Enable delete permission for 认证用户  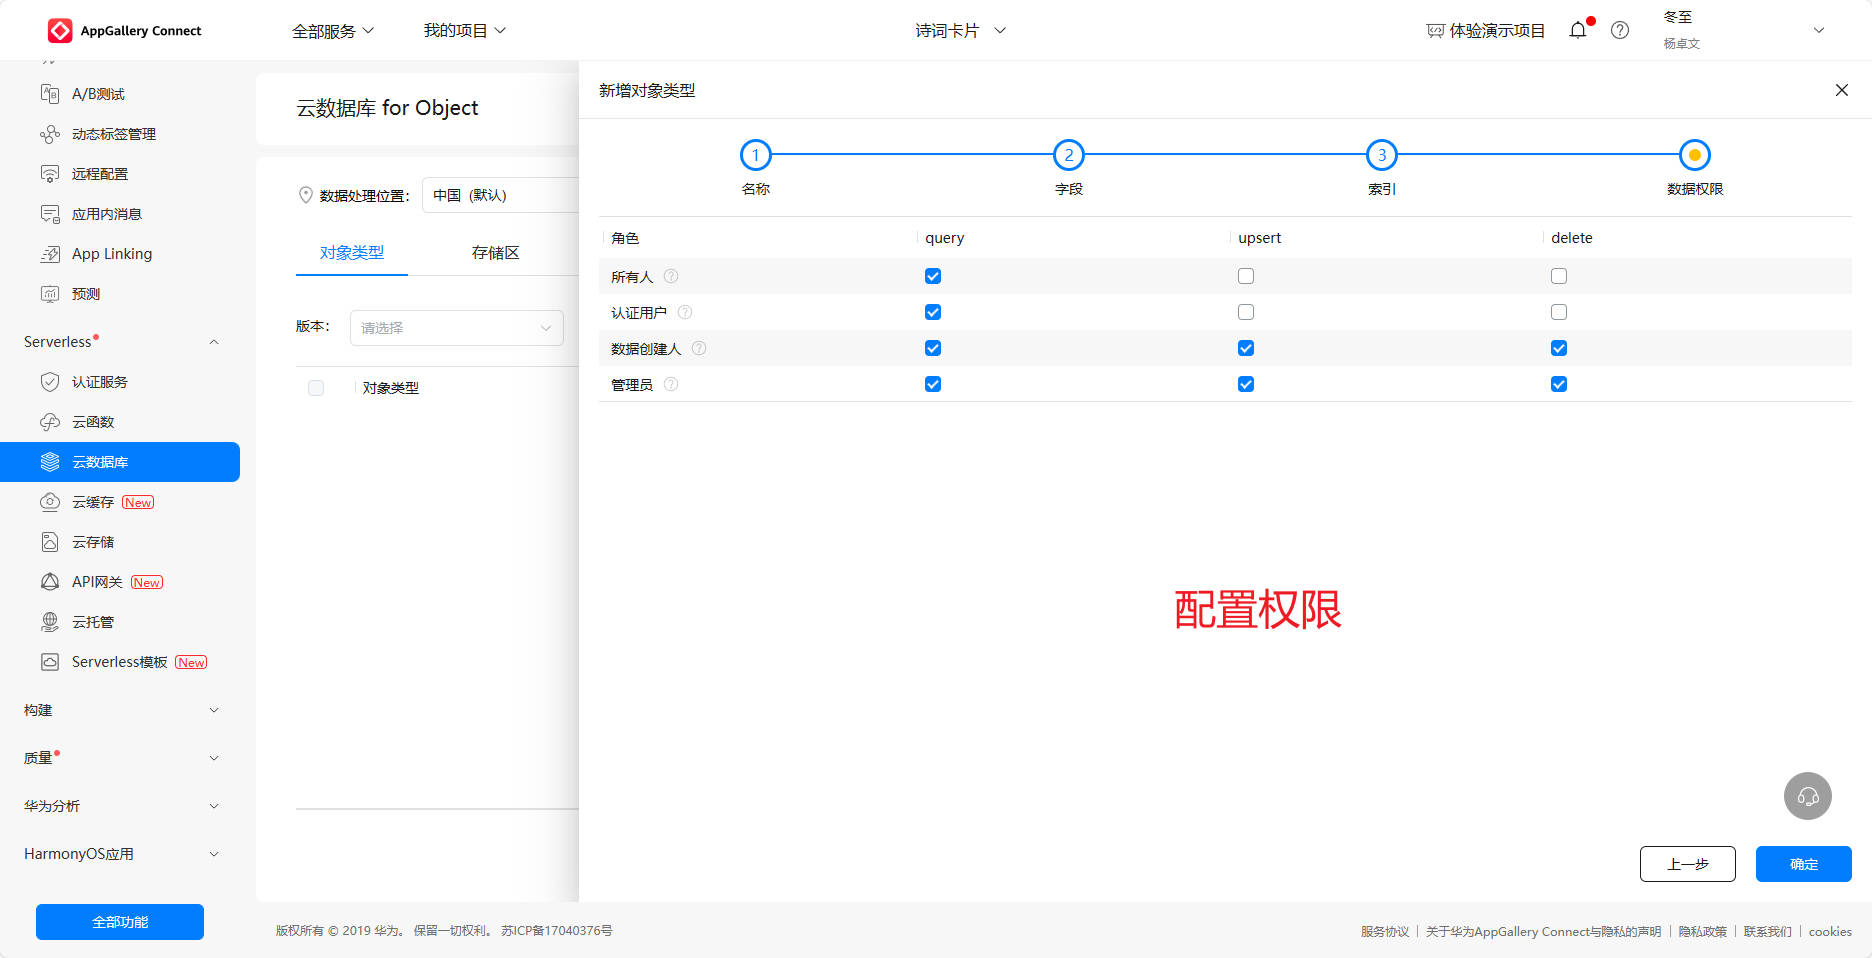point(1559,312)
